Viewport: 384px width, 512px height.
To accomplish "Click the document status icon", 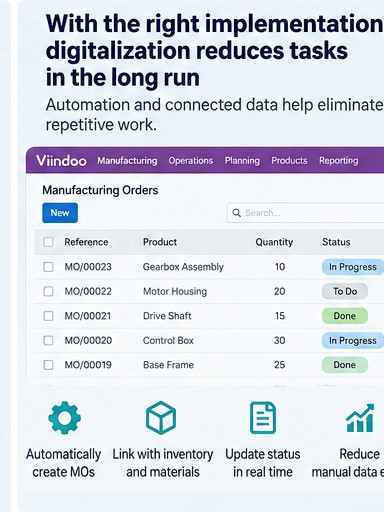I will (x=263, y=418).
